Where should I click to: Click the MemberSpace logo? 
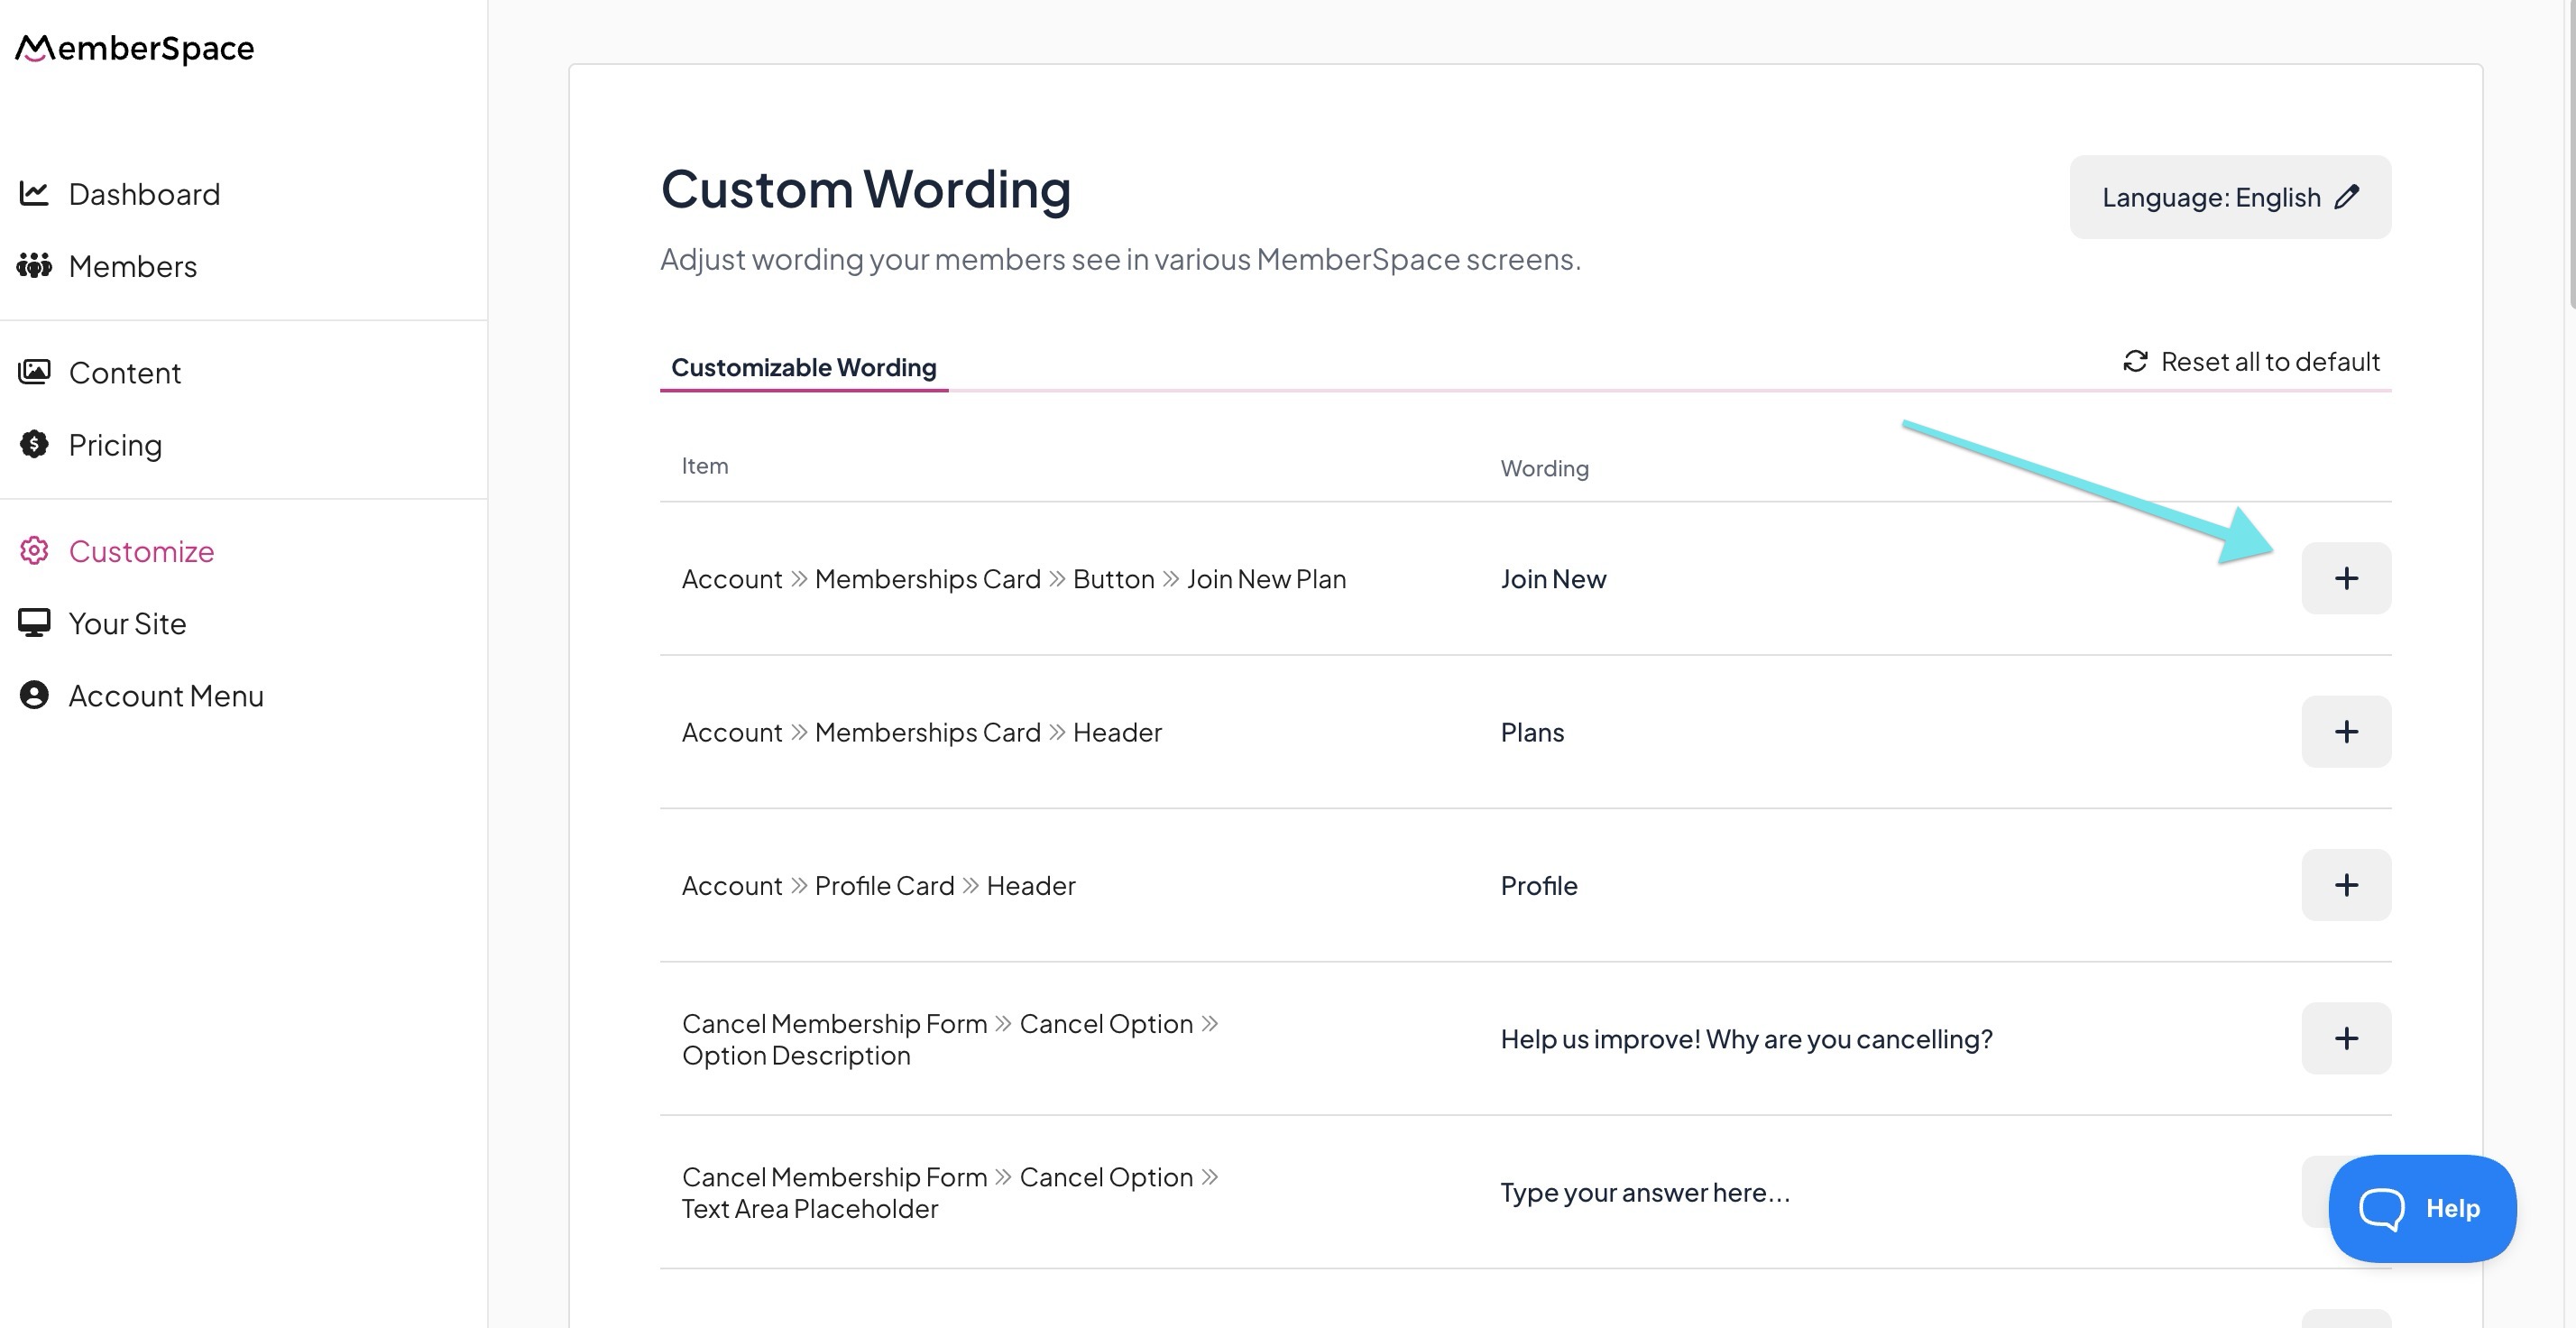point(135,48)
